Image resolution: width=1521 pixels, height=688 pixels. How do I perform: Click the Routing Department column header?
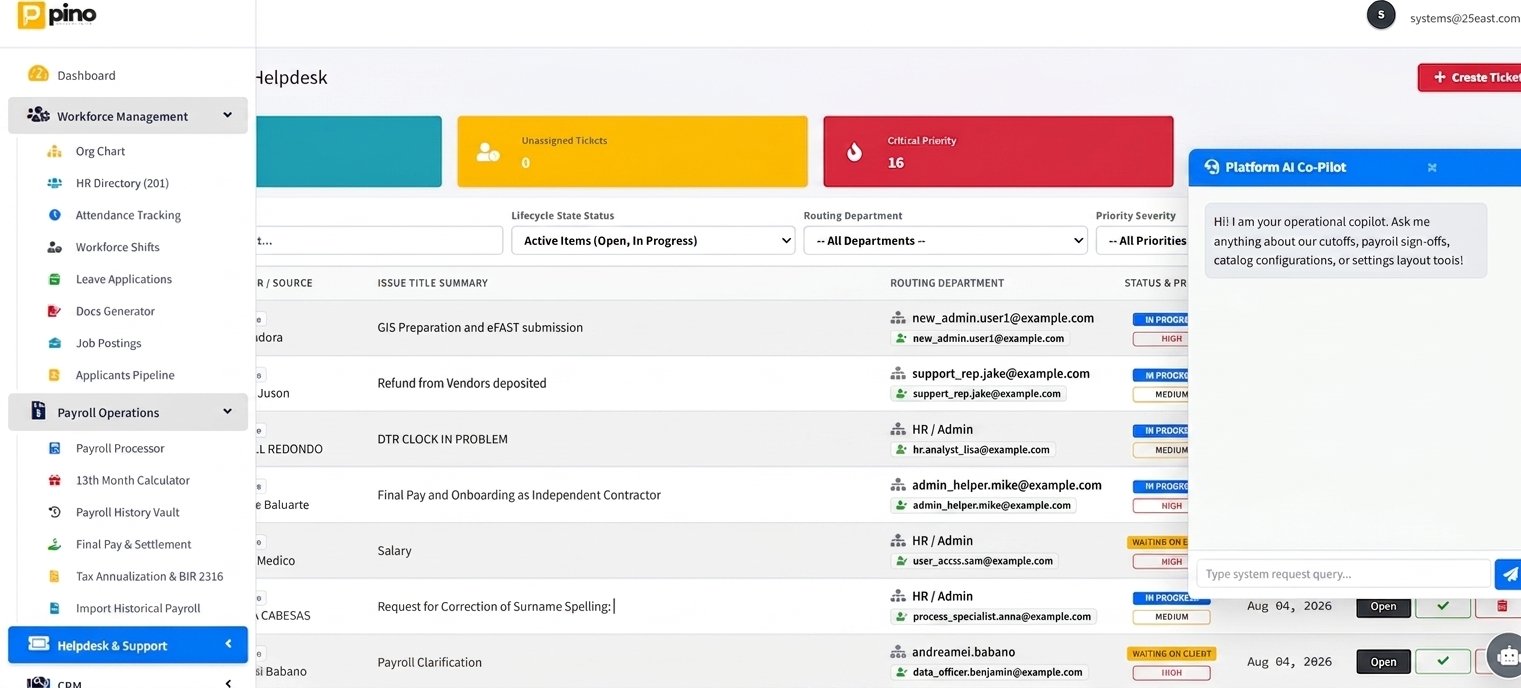947,283
